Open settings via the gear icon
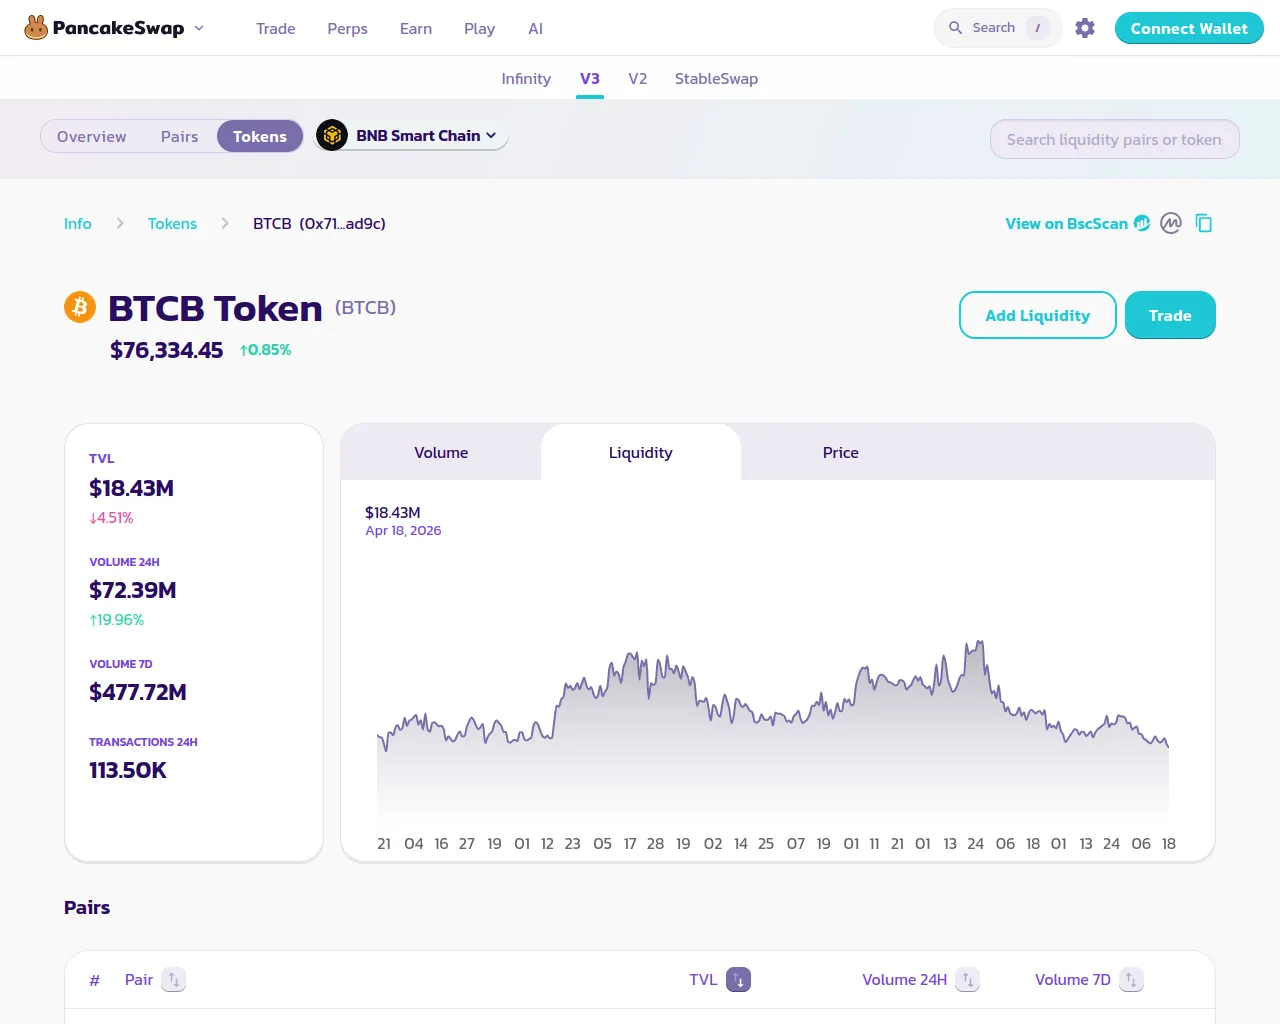The height and width of the screenshot is (1024, 1280). click(x=1085, y=28)
